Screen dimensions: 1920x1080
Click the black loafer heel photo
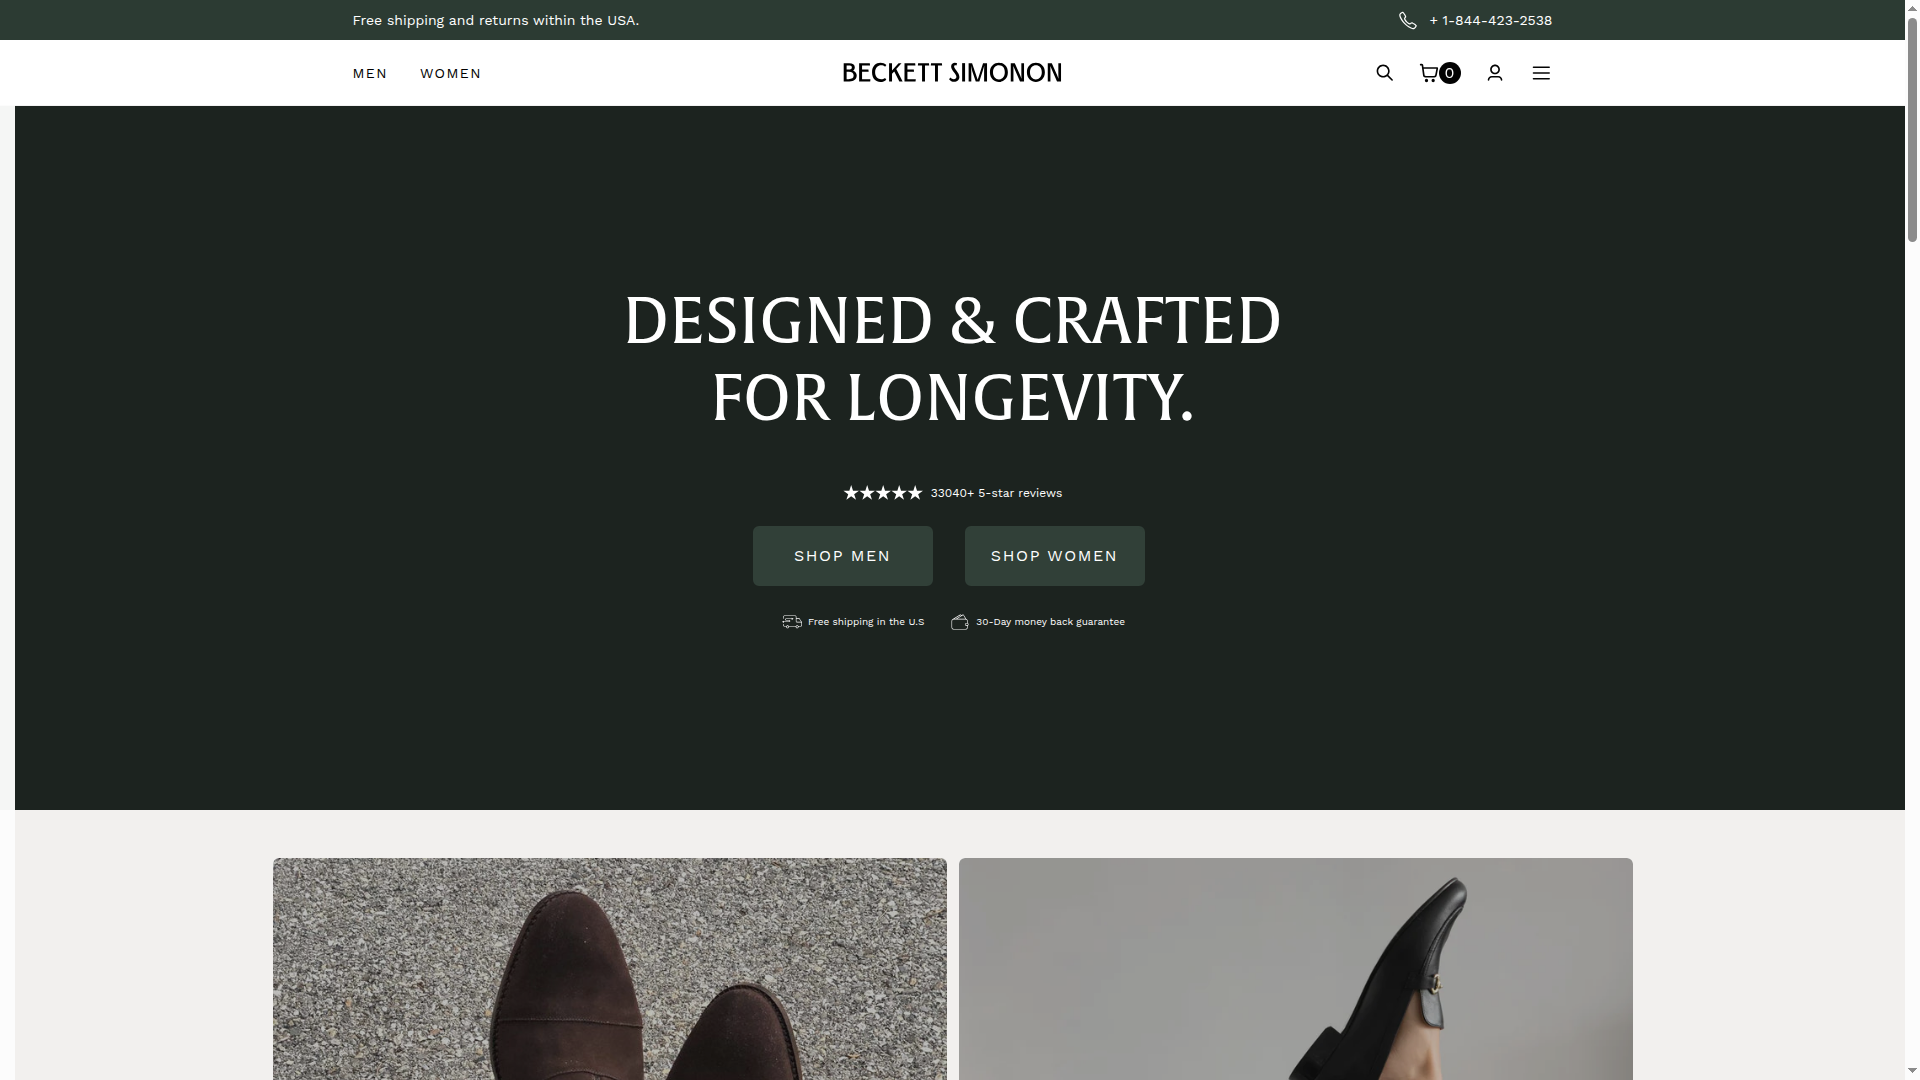click(x=1295, y=969)
